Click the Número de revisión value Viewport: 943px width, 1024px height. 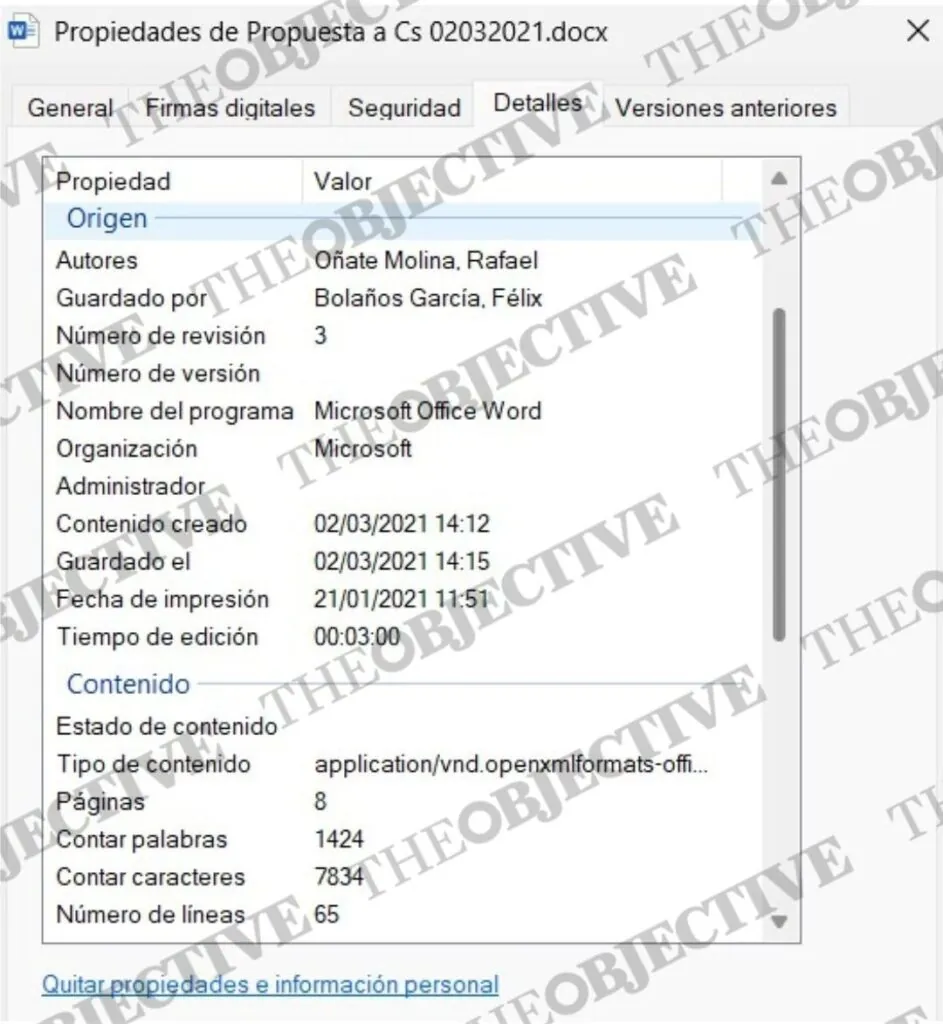[321, 336]
